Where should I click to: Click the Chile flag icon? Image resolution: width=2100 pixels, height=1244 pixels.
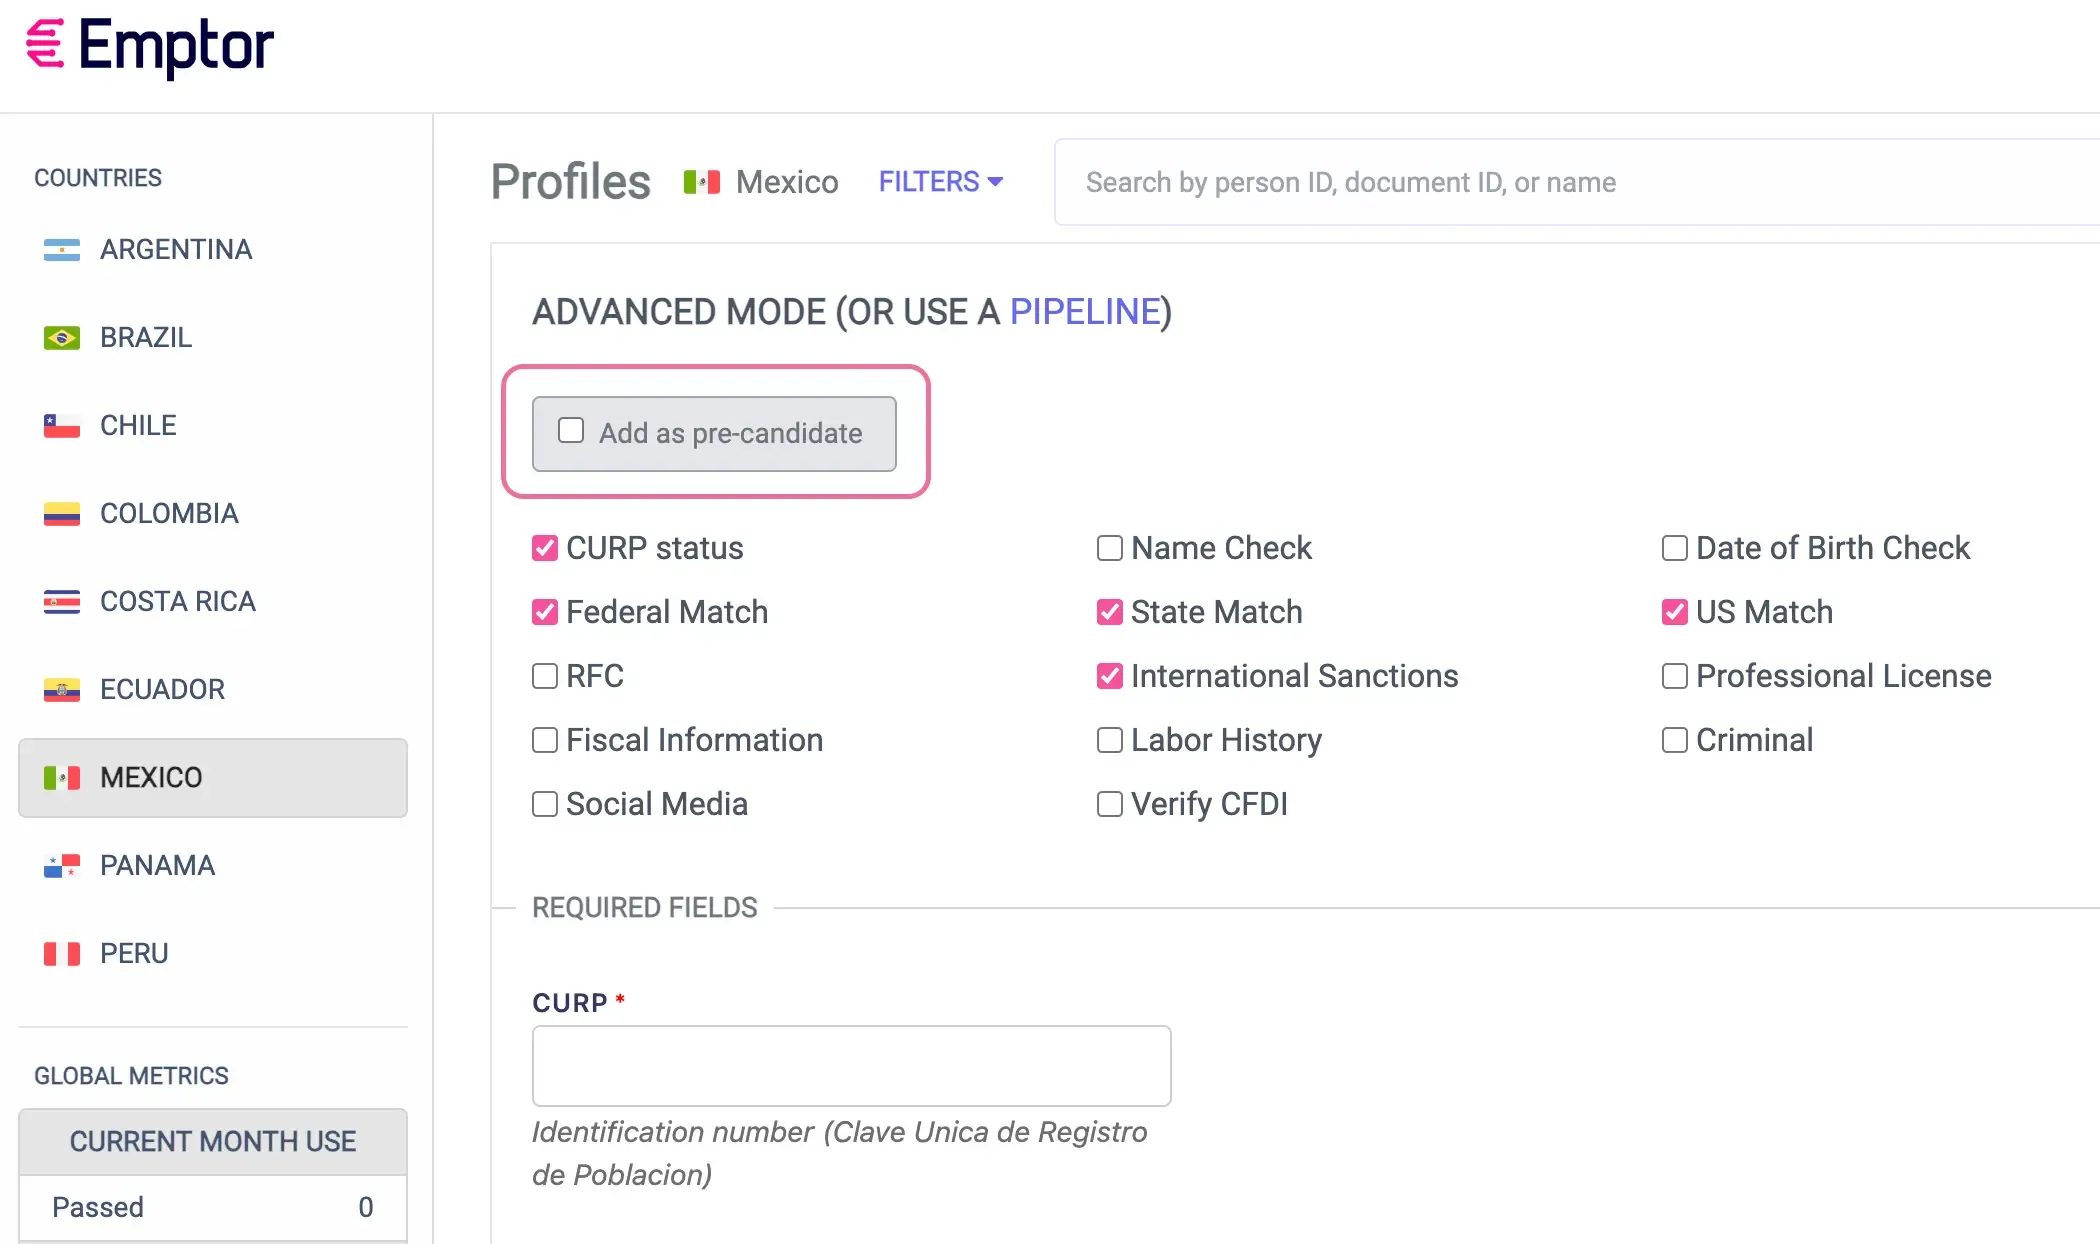[62, 425]
